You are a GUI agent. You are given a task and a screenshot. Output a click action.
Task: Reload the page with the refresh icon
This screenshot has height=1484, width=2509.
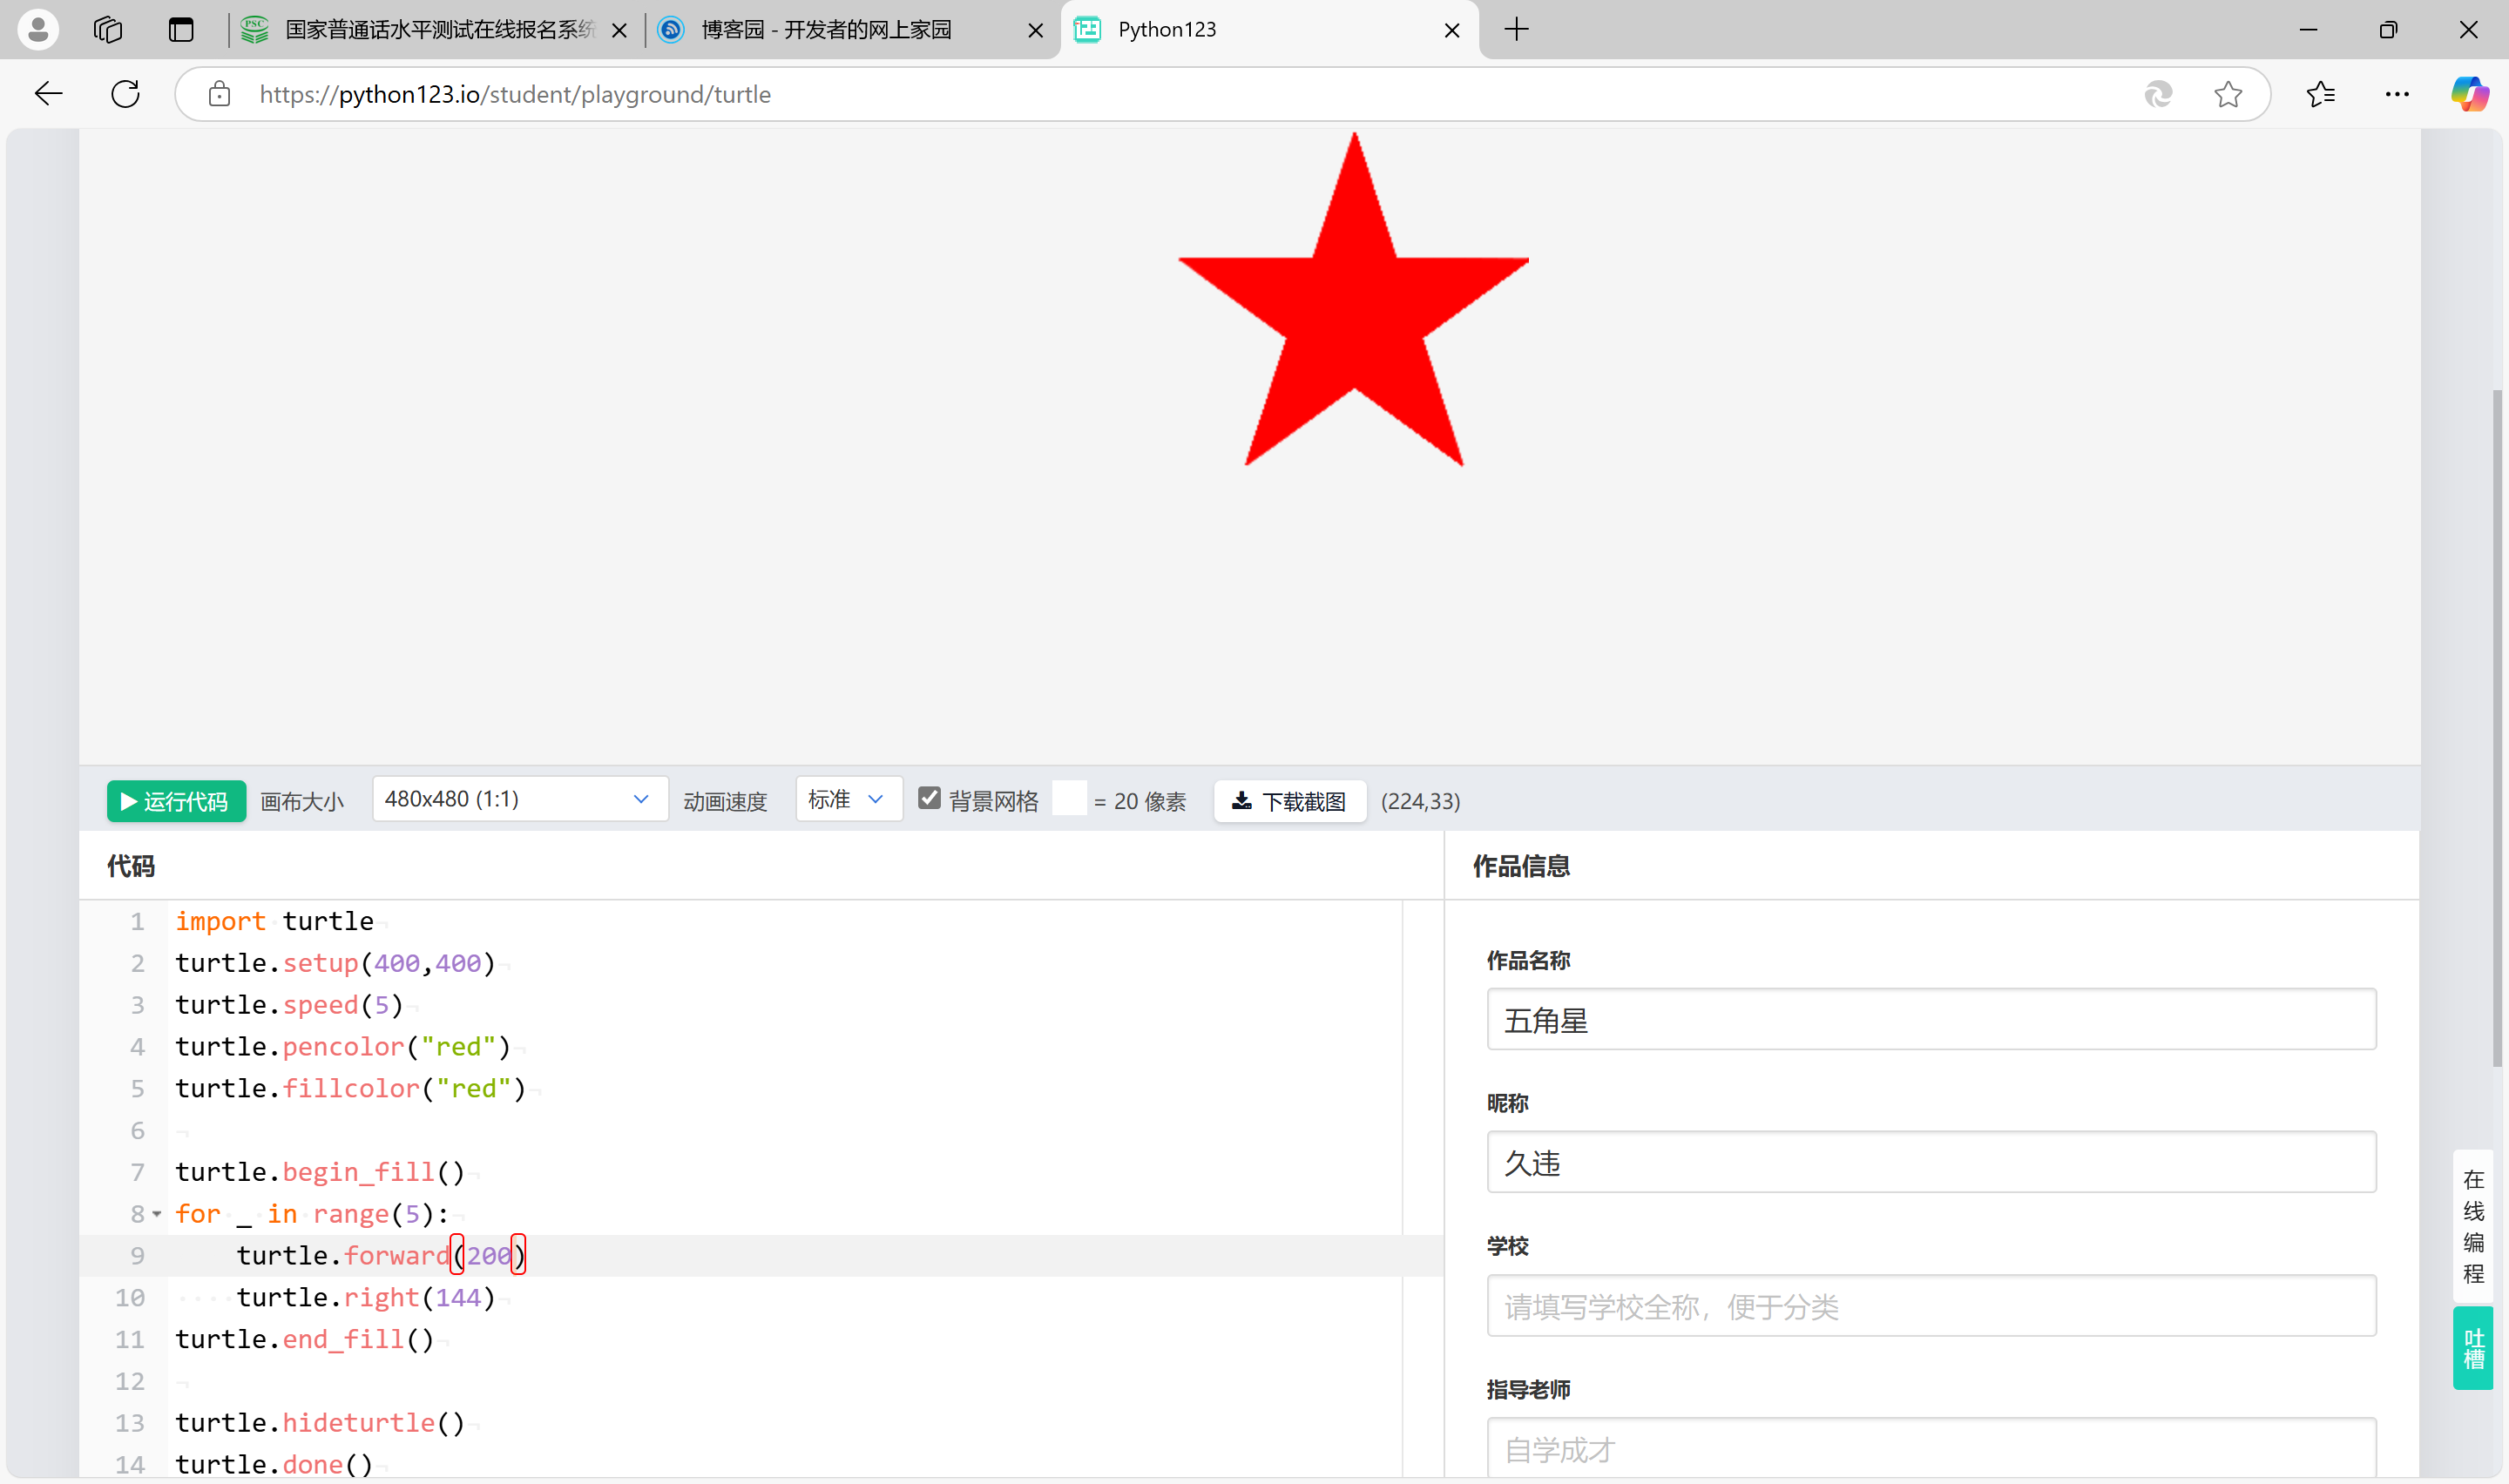coord(126,94)
